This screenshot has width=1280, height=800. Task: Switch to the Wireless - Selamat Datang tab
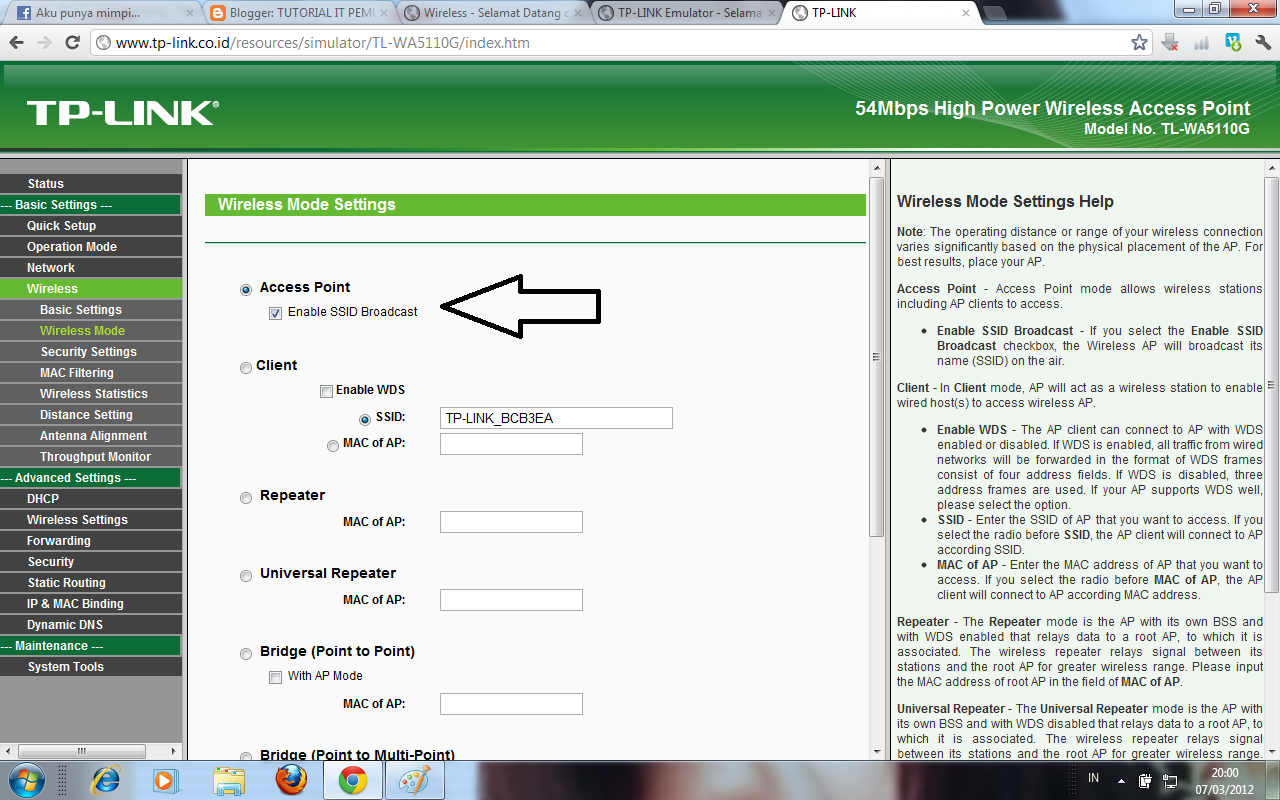[492, 13]
